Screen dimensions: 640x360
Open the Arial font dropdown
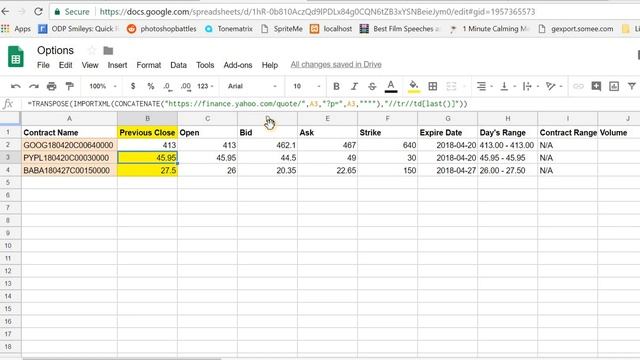[x=252, y=86]
